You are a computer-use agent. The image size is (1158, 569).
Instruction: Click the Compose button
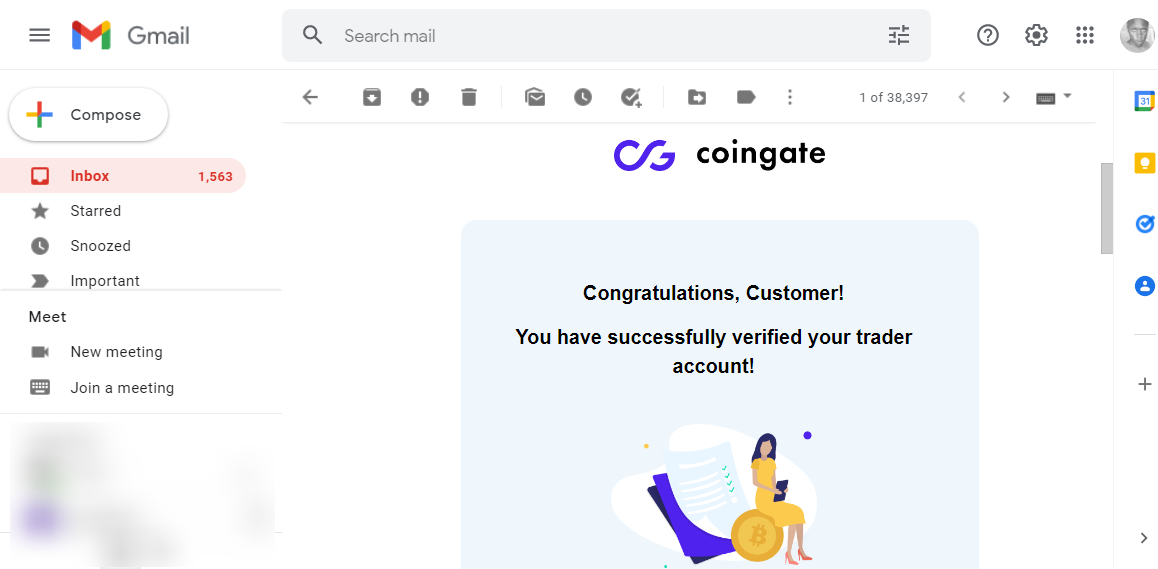[x=89, y=115]
